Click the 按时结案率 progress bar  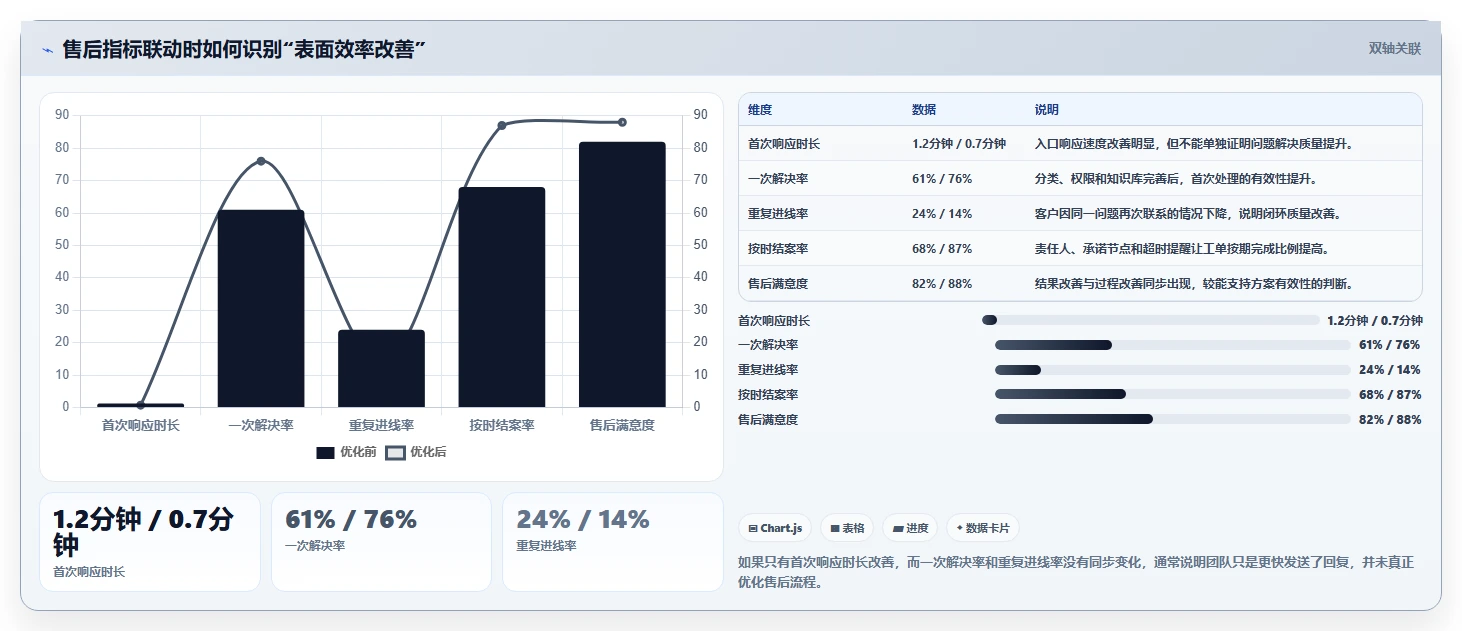(x=1172, y=395)
